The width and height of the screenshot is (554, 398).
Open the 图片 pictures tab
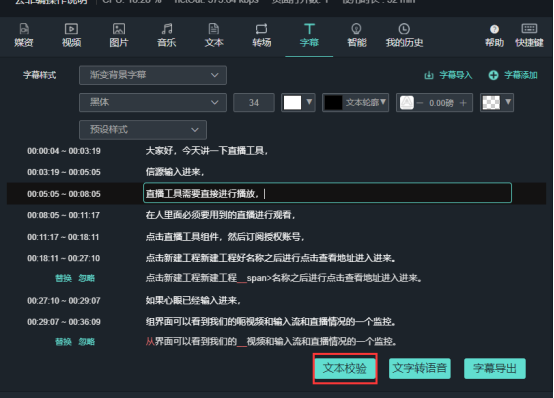(x=119, y=35)
